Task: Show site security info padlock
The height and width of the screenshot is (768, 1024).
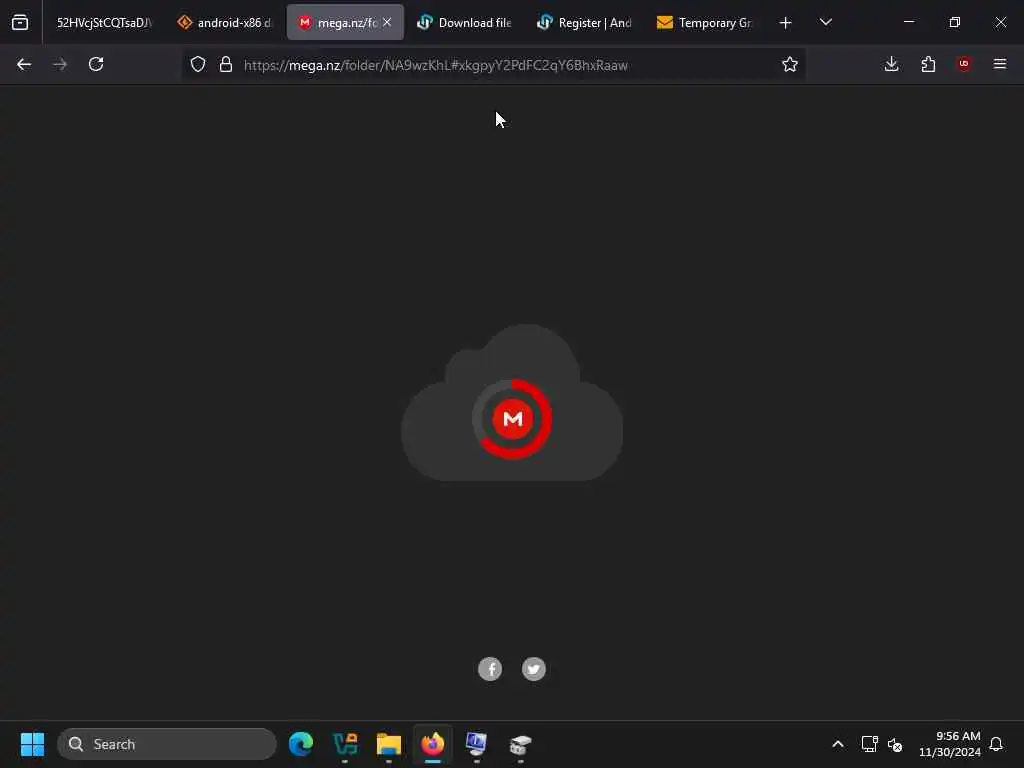Action: (x=226, y=64)
